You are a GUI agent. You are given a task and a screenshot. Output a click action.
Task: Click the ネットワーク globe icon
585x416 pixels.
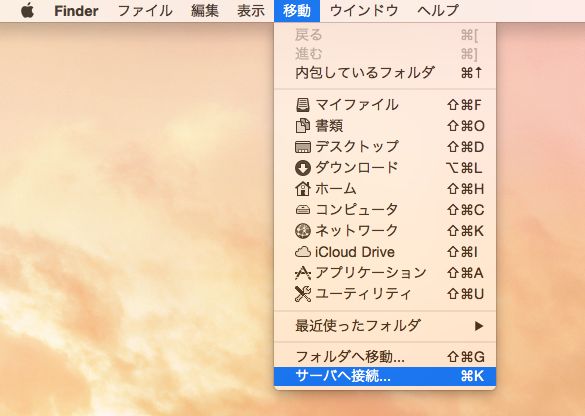click(x=303, y=231)
